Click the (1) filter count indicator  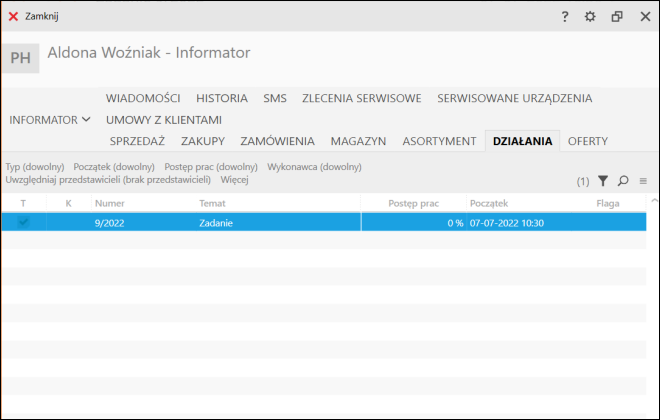click(x=583, y=181)
